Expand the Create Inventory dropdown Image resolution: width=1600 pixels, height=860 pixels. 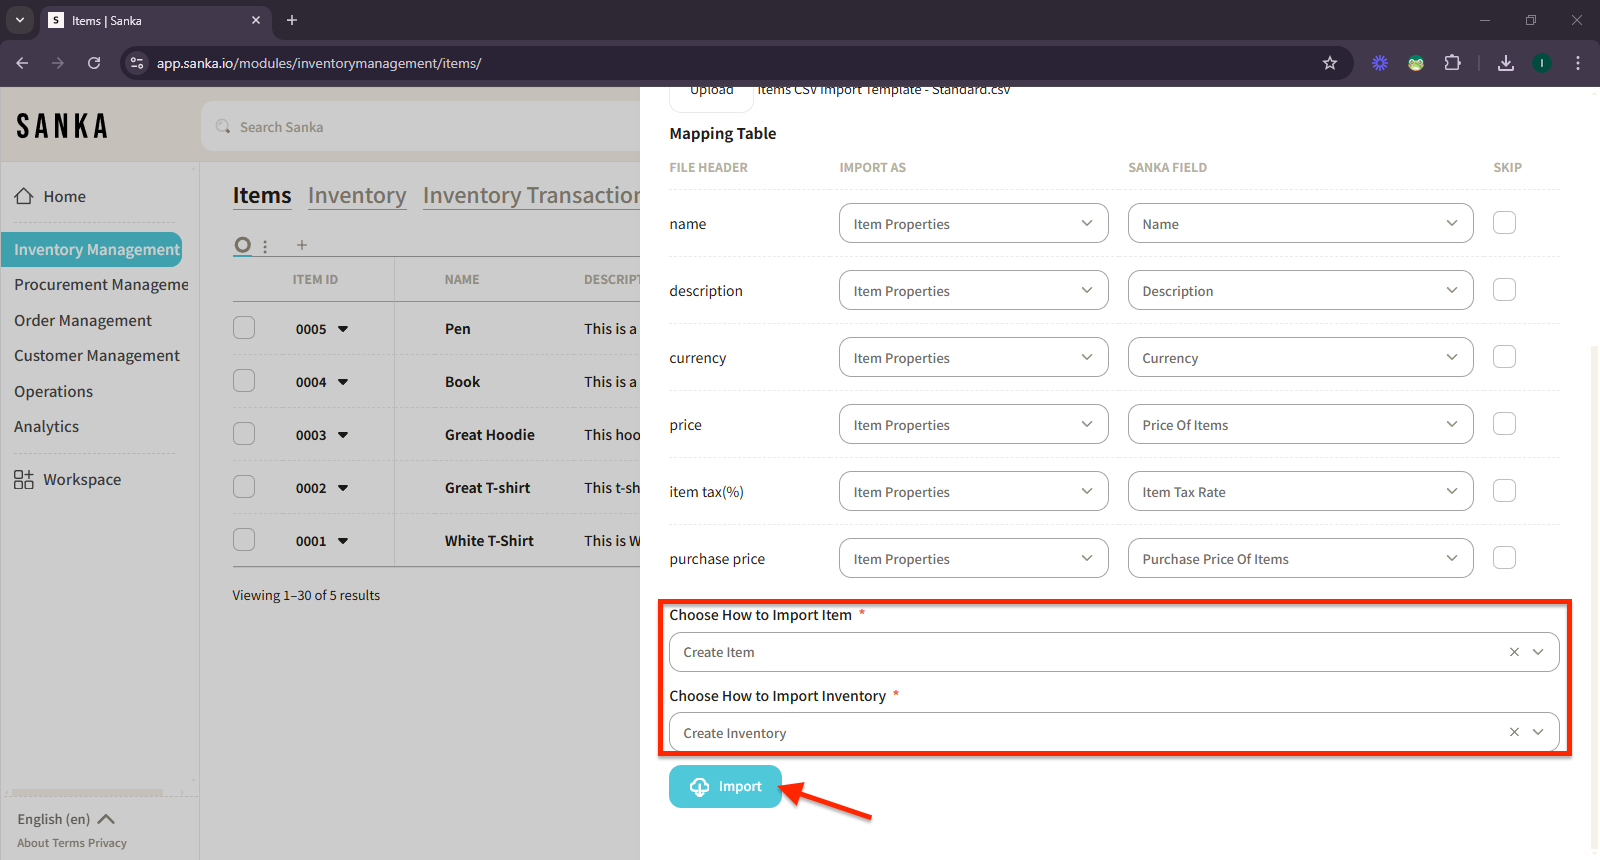[x=1538, y=733]
